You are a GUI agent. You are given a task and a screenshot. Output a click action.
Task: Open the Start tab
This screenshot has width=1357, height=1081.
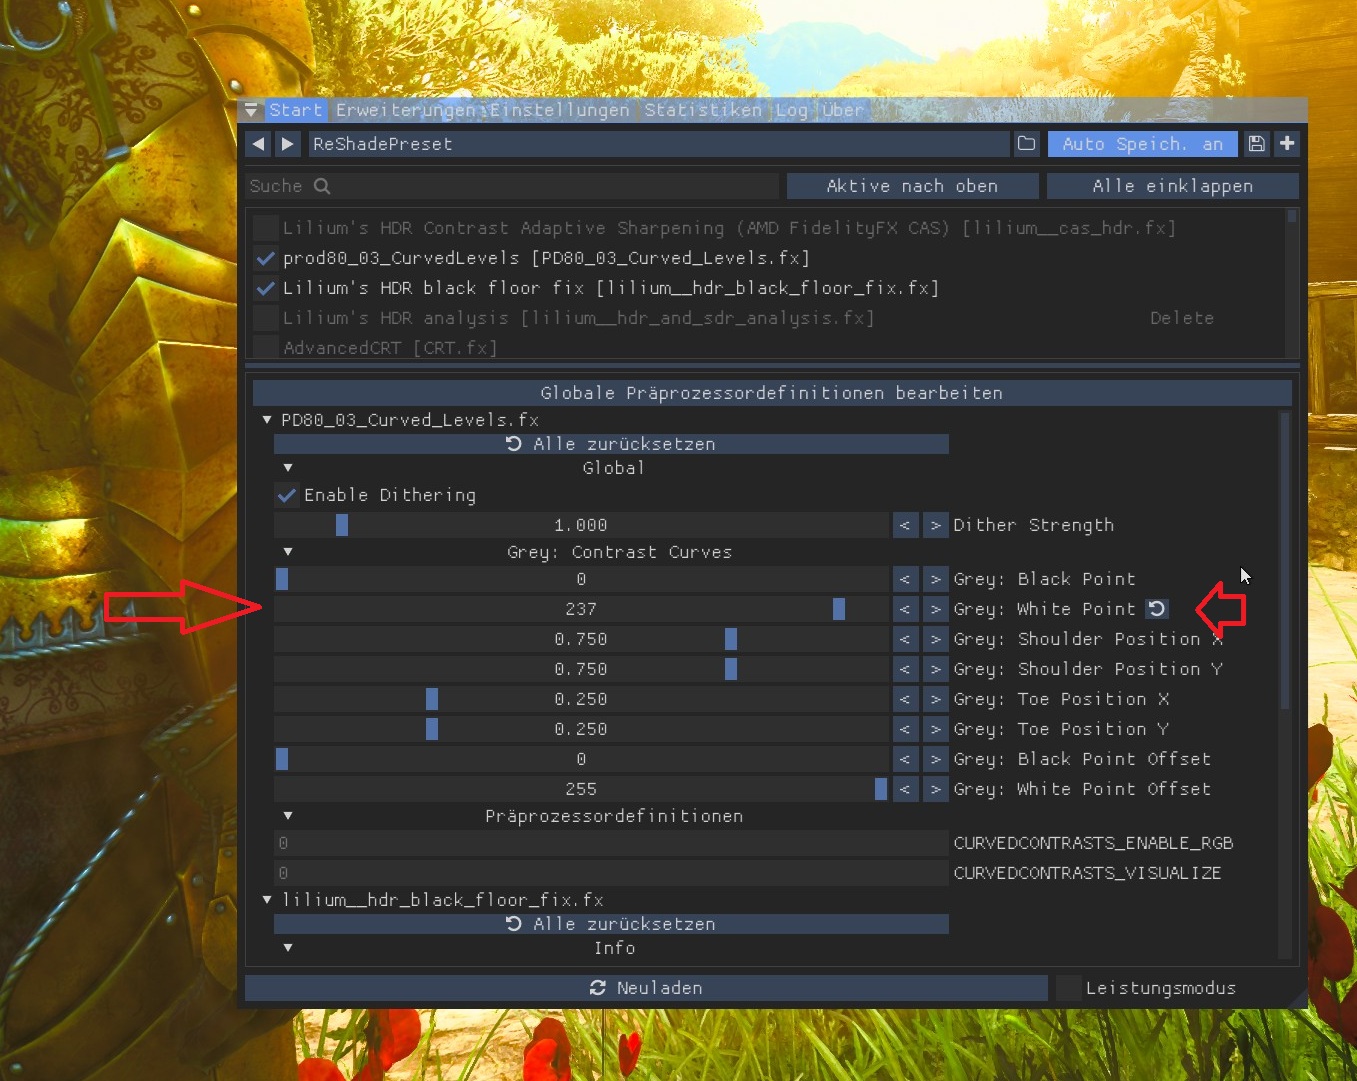coord(295,110)
